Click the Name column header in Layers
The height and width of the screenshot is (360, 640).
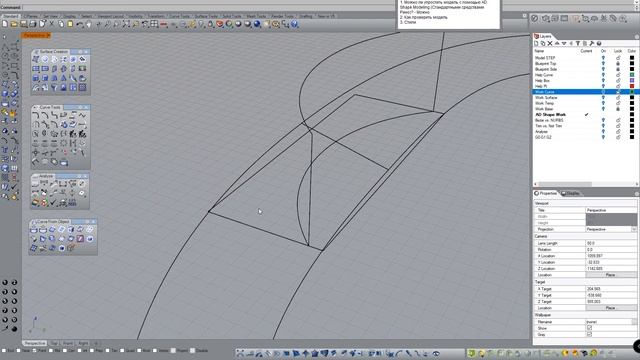pyautogui.click(x=539, y=51)
